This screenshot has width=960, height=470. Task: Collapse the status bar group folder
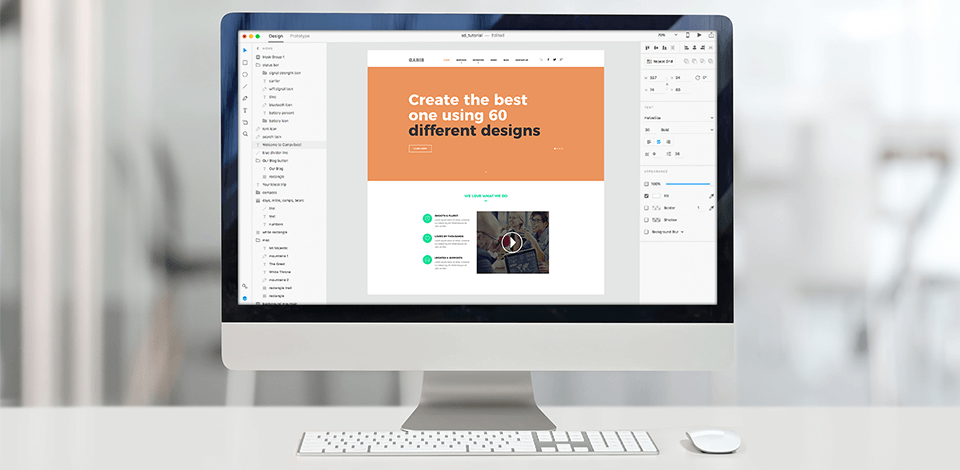click(258, 65)
